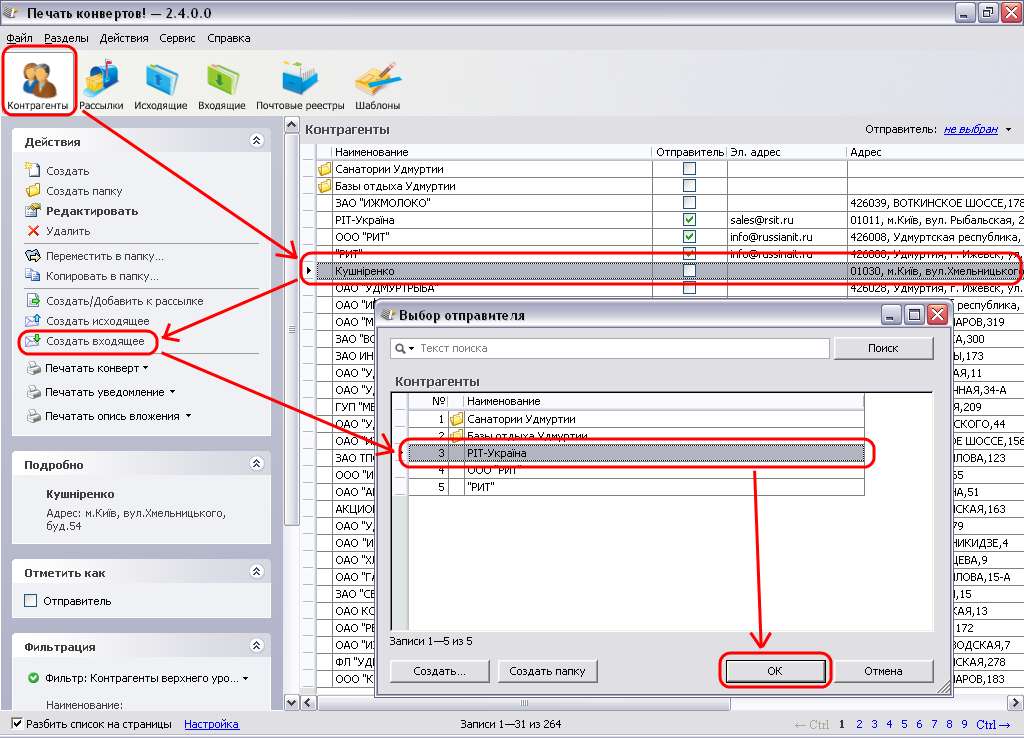1024x738 pixels.
Task: Toggle sender checkbox for ЗАО "ИЖМОЛОКО" row
Action: [689, 203]
